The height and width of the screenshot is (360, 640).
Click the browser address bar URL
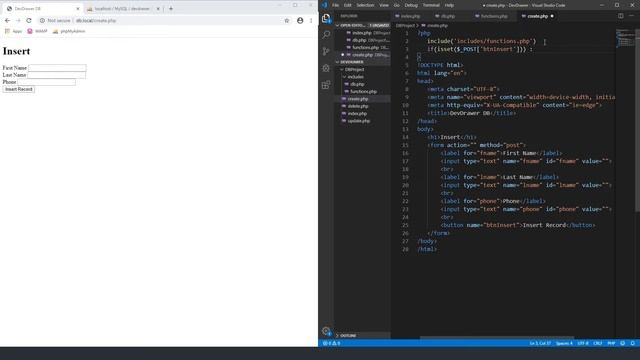tap(96, 20)
